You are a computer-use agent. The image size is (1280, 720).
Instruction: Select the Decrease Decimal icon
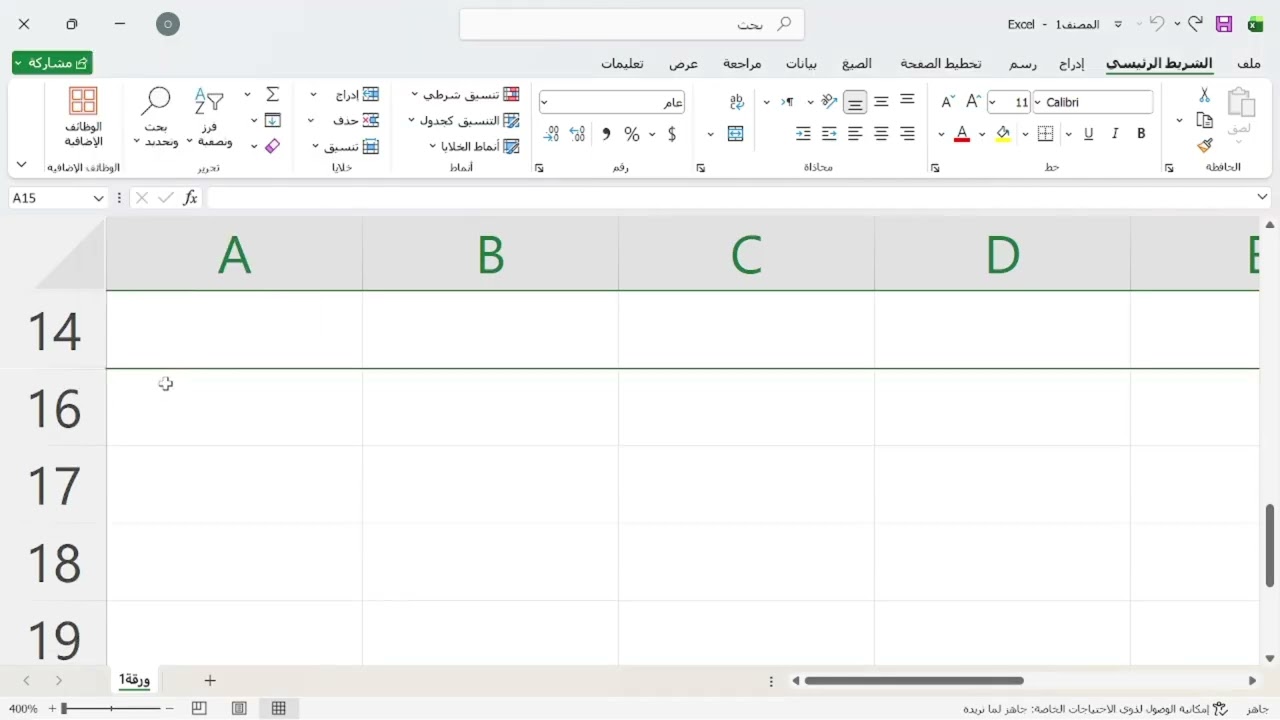[x=551, y=134]
